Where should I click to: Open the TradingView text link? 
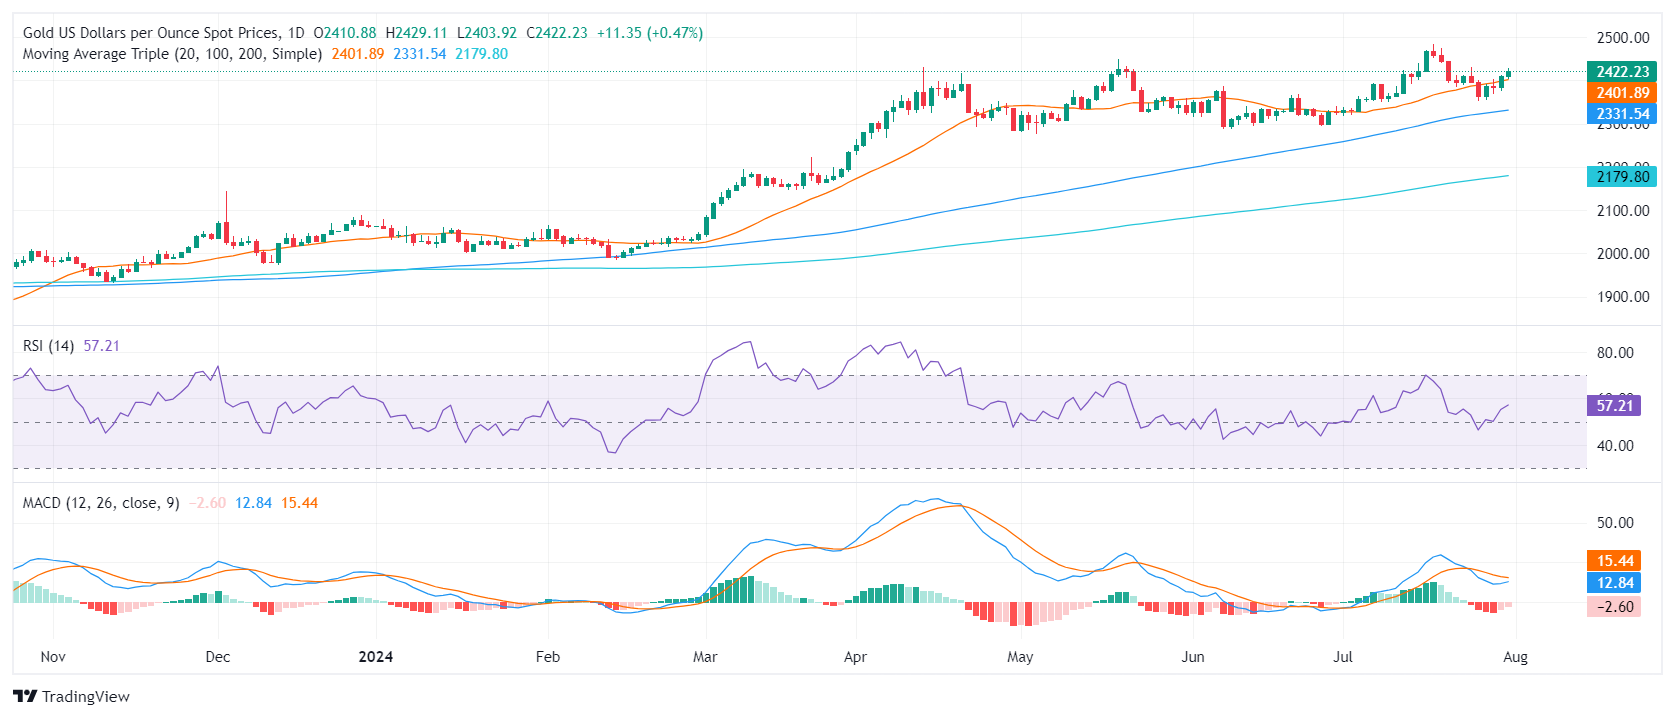(86, 697)
